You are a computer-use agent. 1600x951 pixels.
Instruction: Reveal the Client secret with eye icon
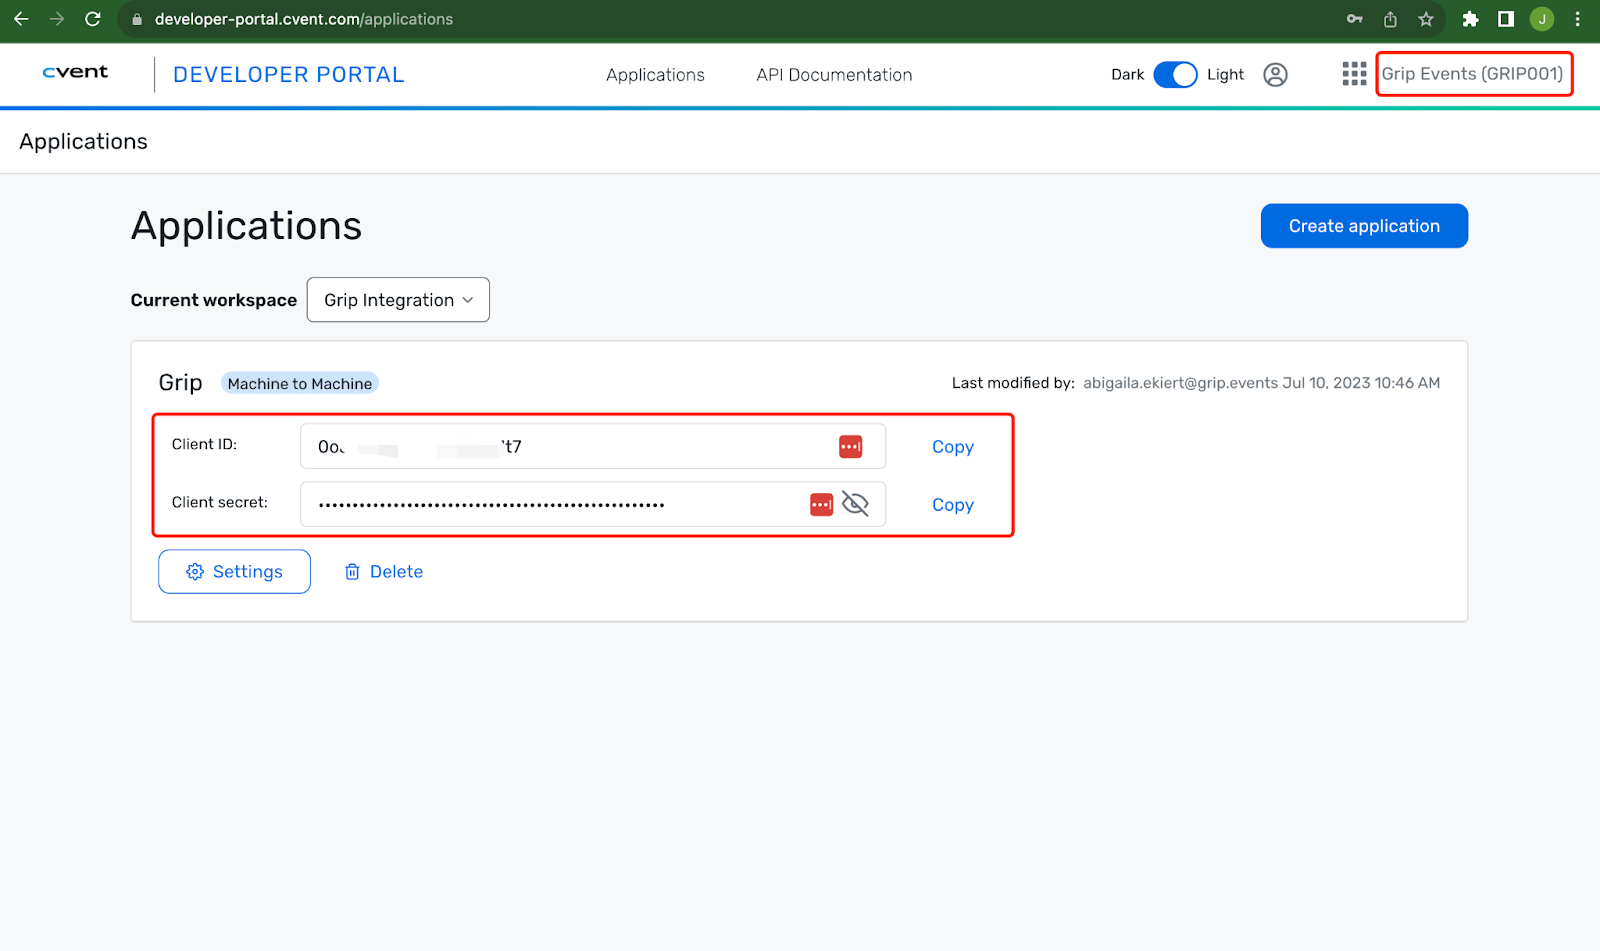(856, 504)
